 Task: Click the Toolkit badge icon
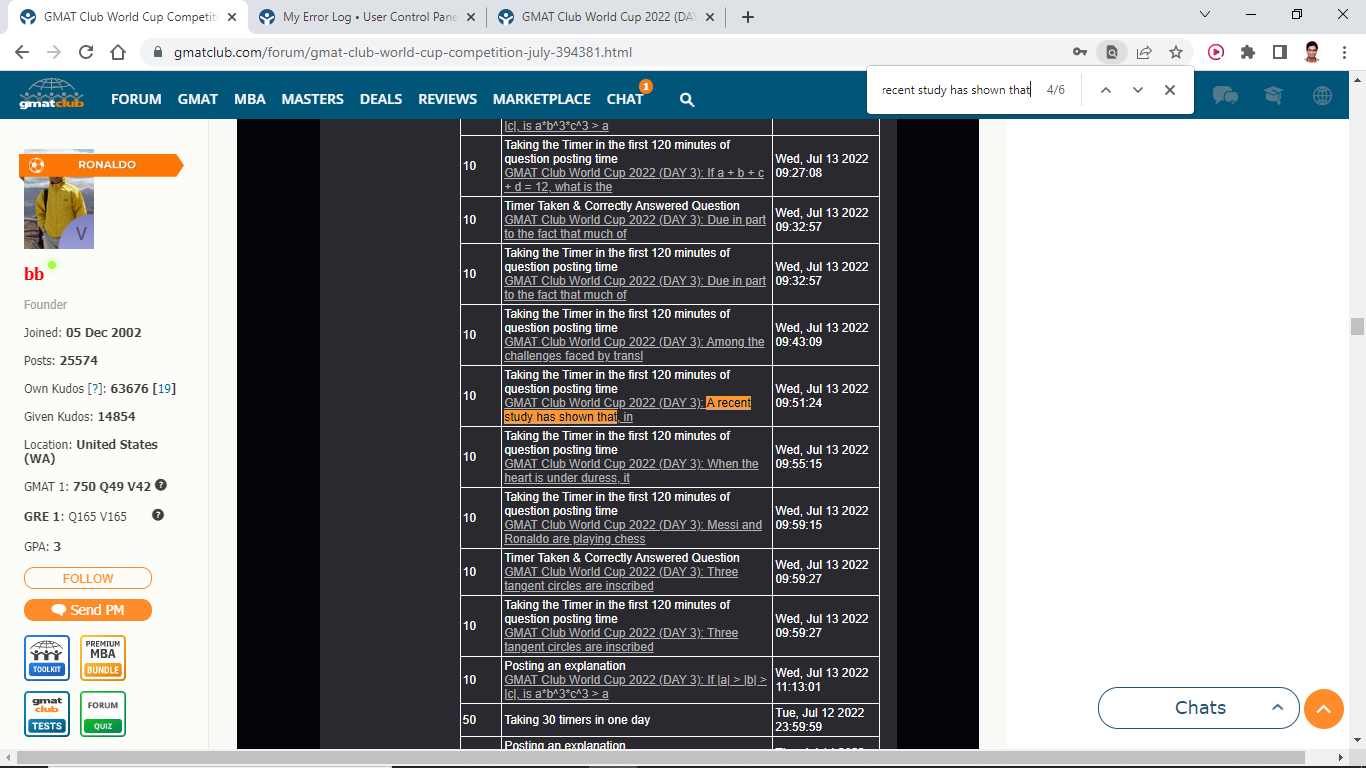coord(47,658)
